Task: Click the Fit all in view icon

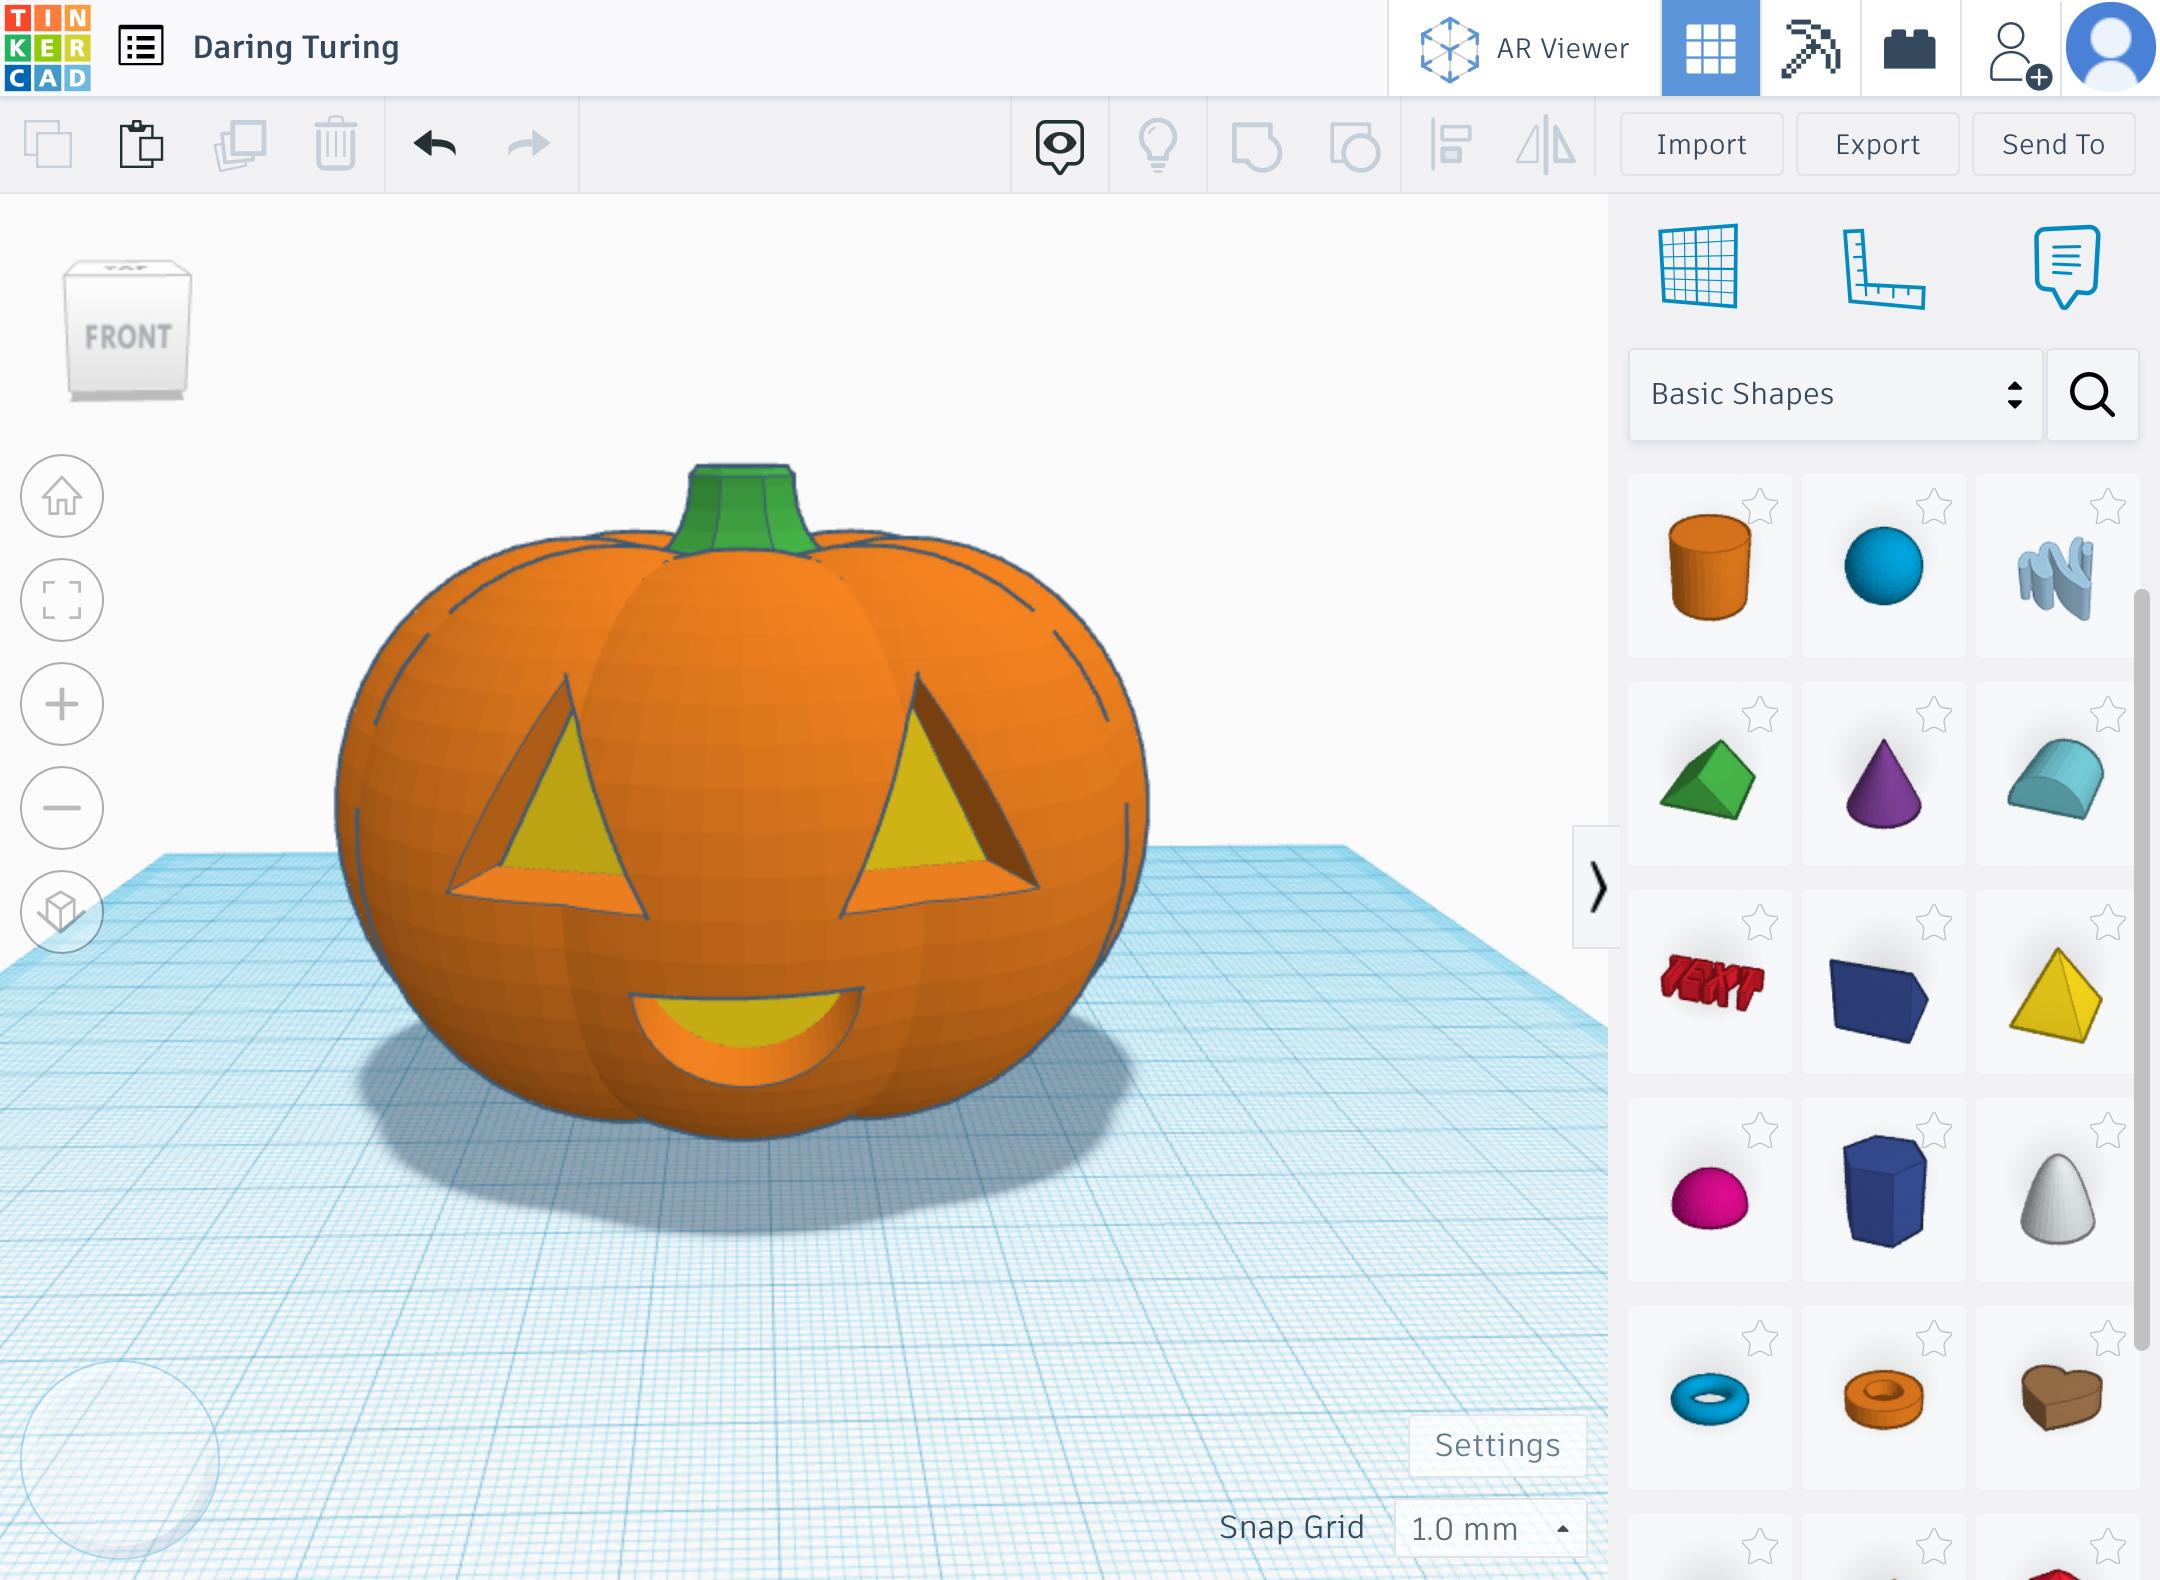Action: tap(62, 600)
